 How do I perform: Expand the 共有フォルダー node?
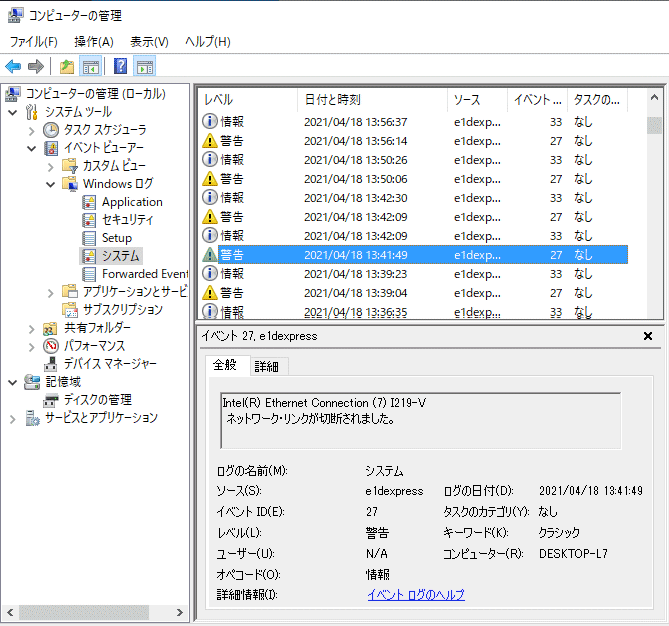(32, 328)
